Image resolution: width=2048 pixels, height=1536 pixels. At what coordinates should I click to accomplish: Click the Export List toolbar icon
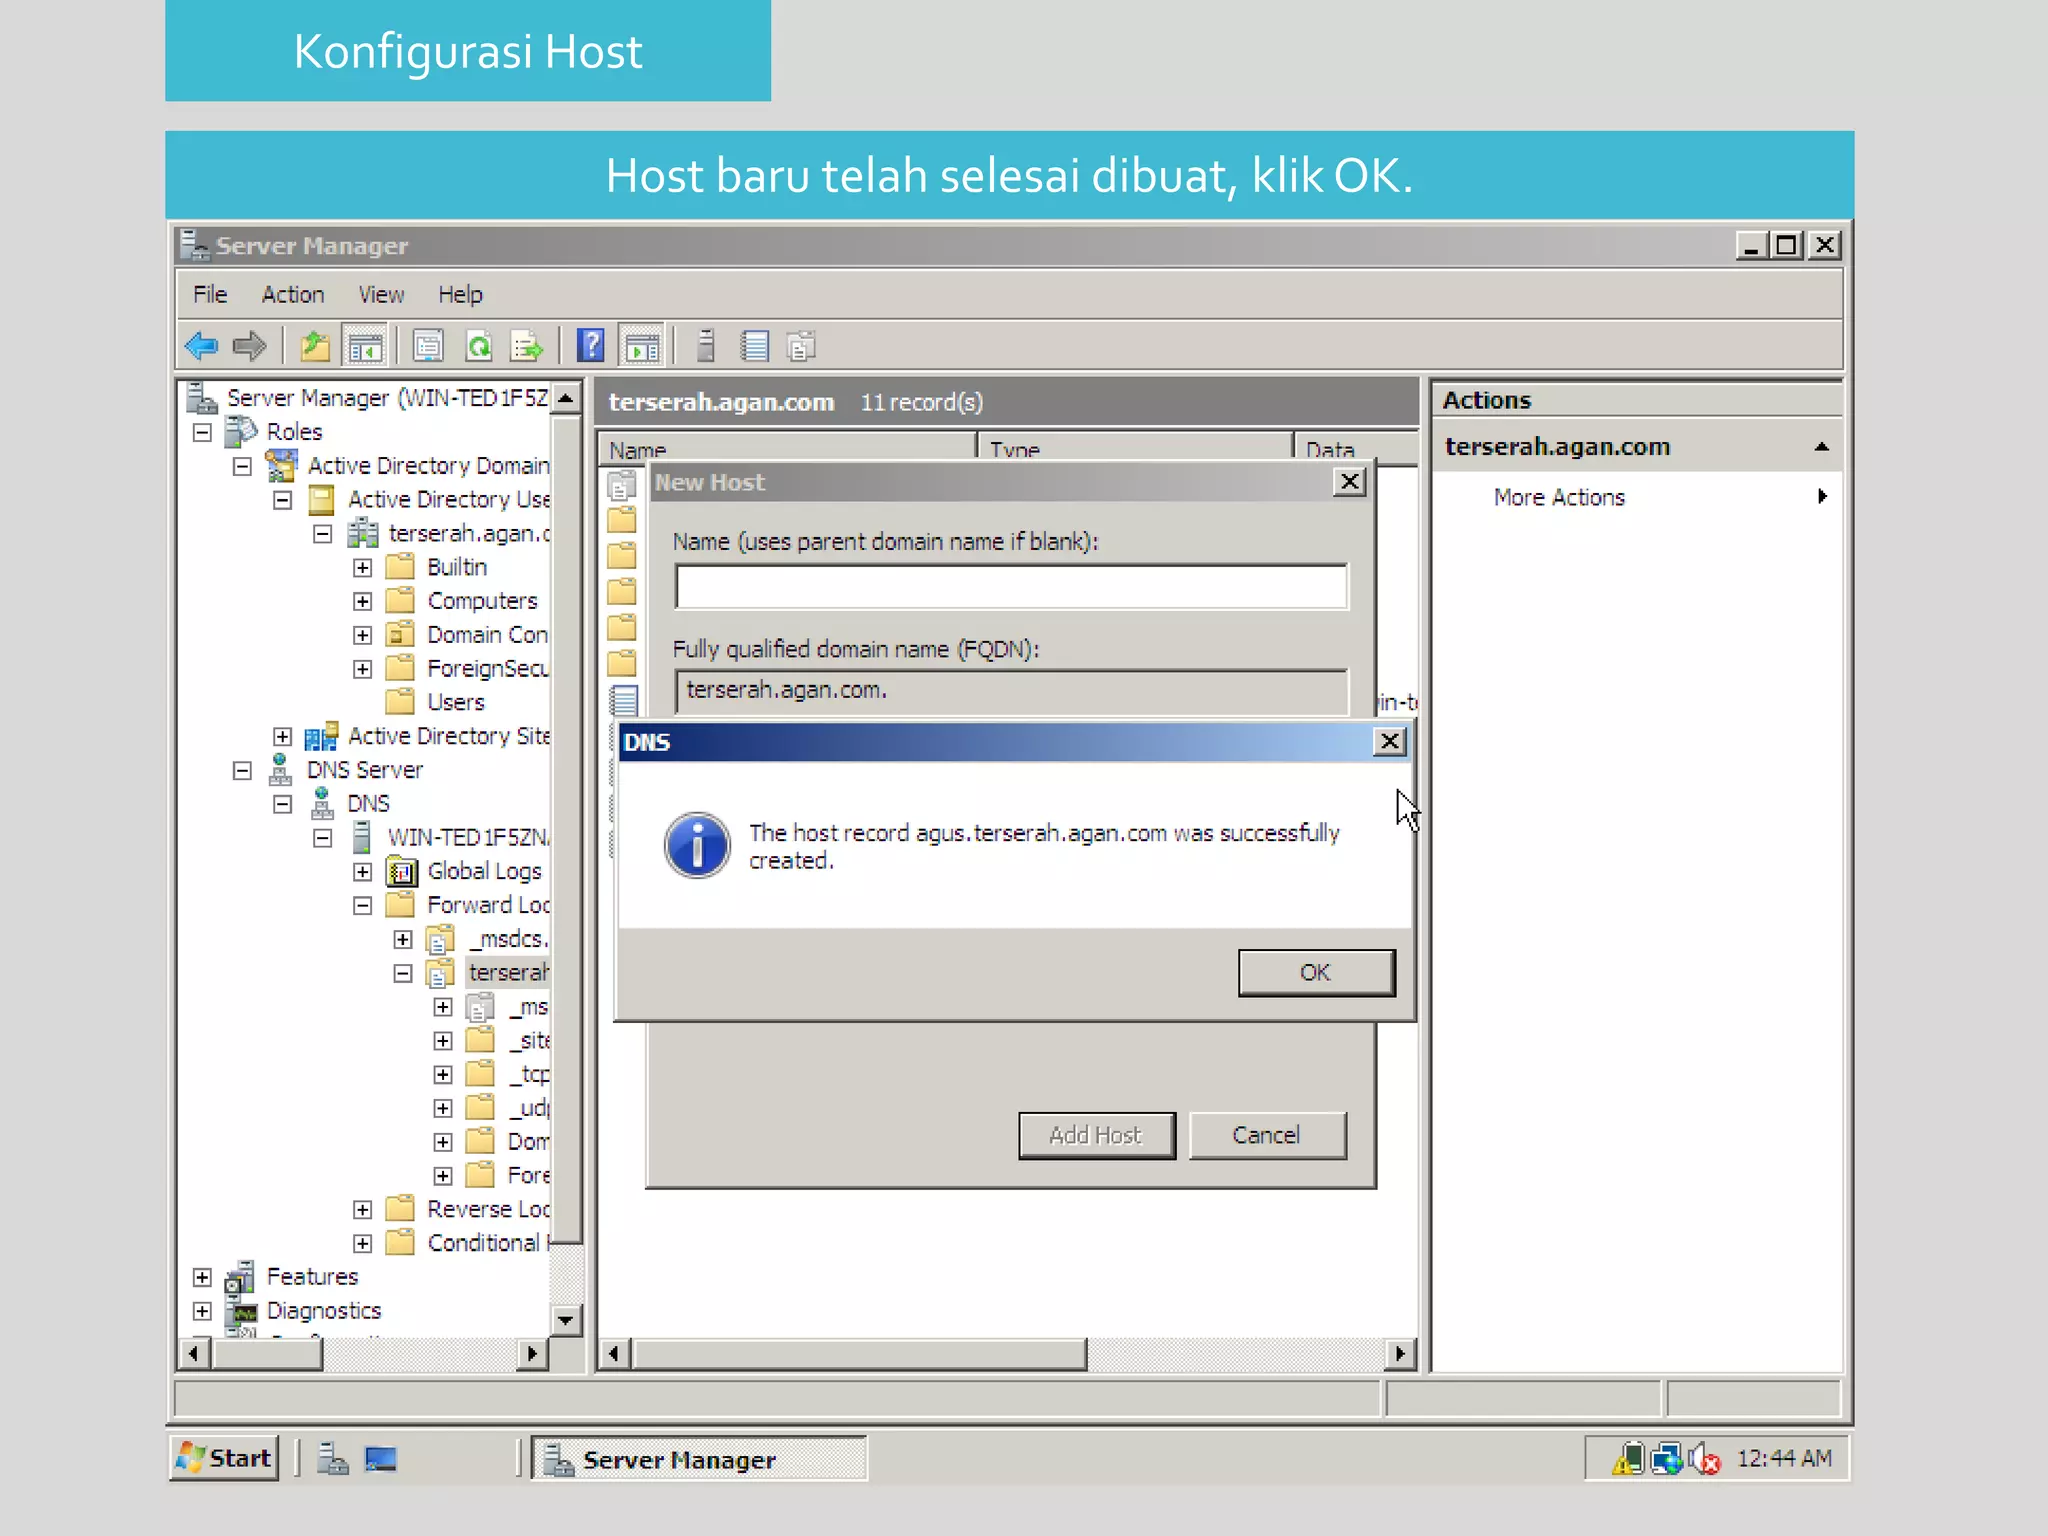point(526,346)
